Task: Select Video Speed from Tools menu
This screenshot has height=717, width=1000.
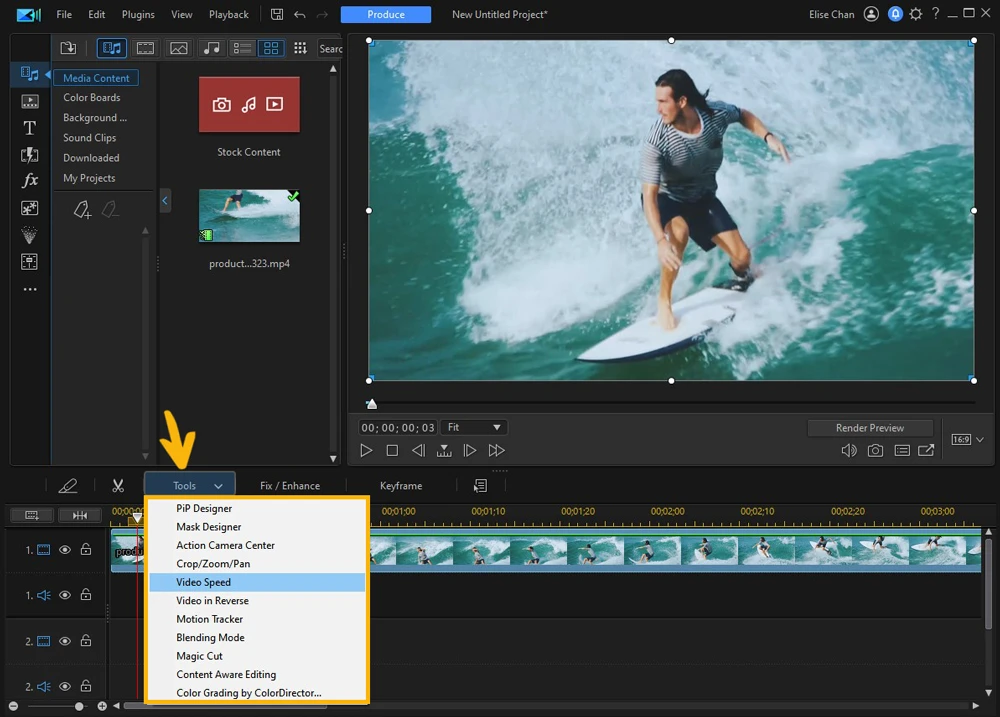Action: tap(204, 582)
